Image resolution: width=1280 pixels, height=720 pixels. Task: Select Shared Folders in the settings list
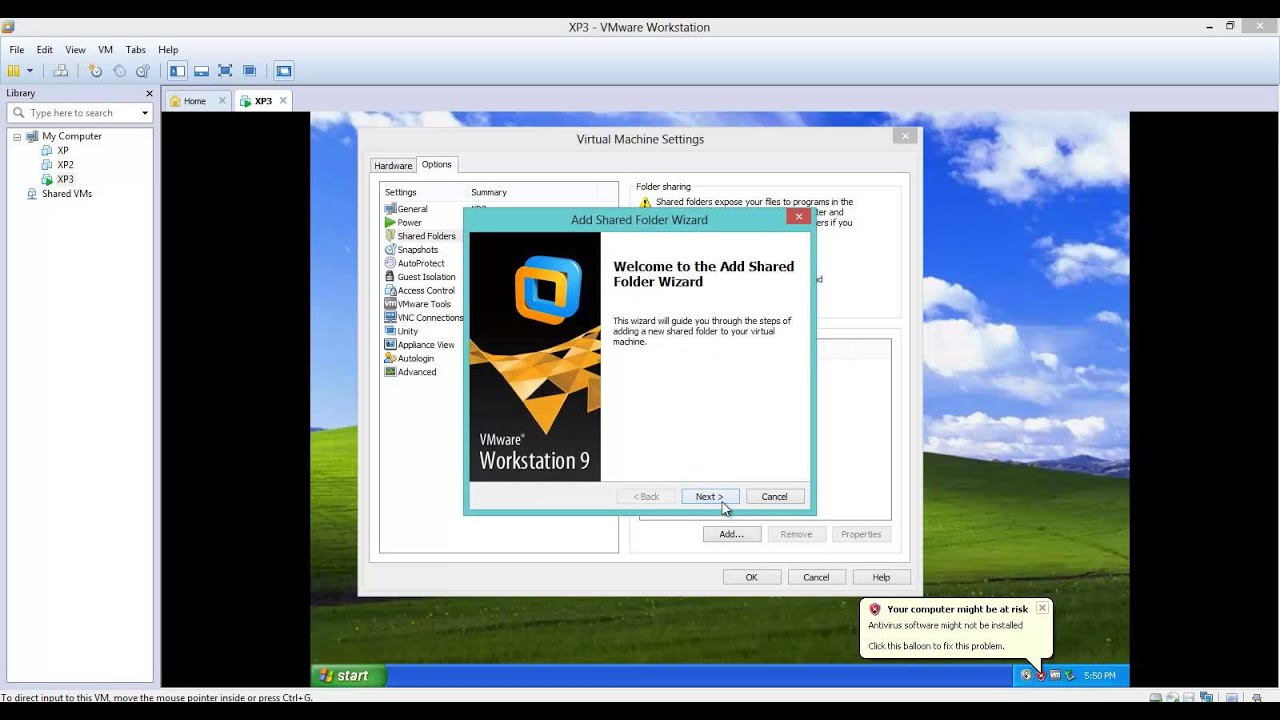coord(426,236)
